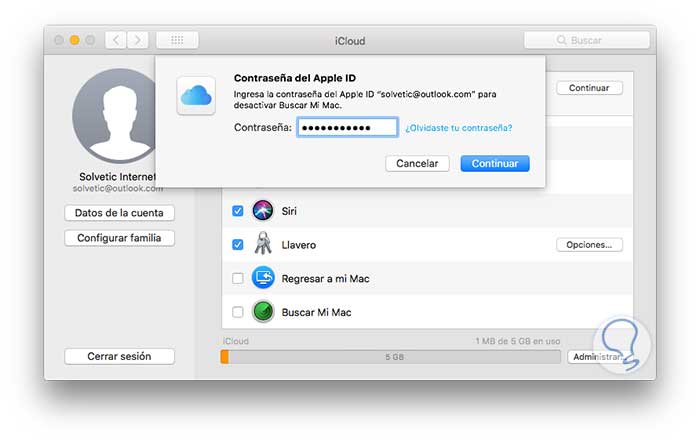Image resolution: width=700 pixels, height=443 pixels.
Task: Go back with the left arrow button
Action: (116, 40)
